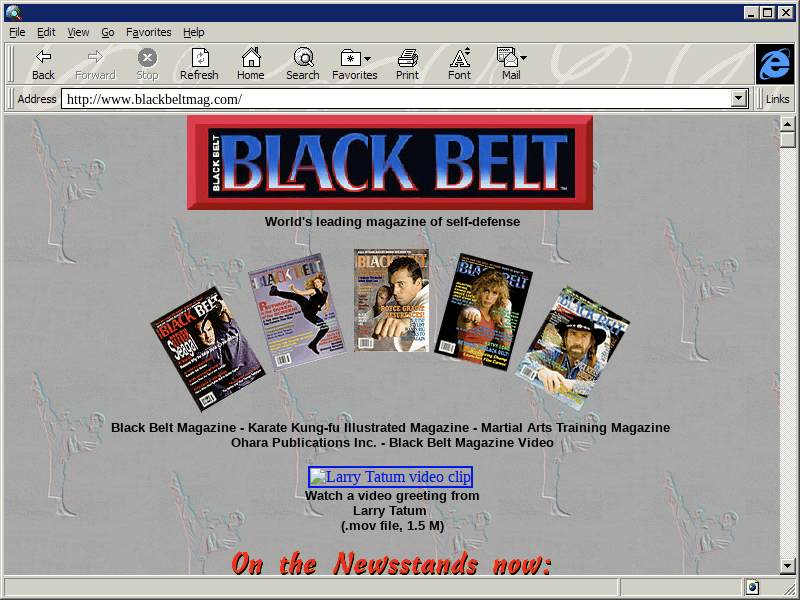Open the Favorites toolbar dropdown

pos(355,59)
